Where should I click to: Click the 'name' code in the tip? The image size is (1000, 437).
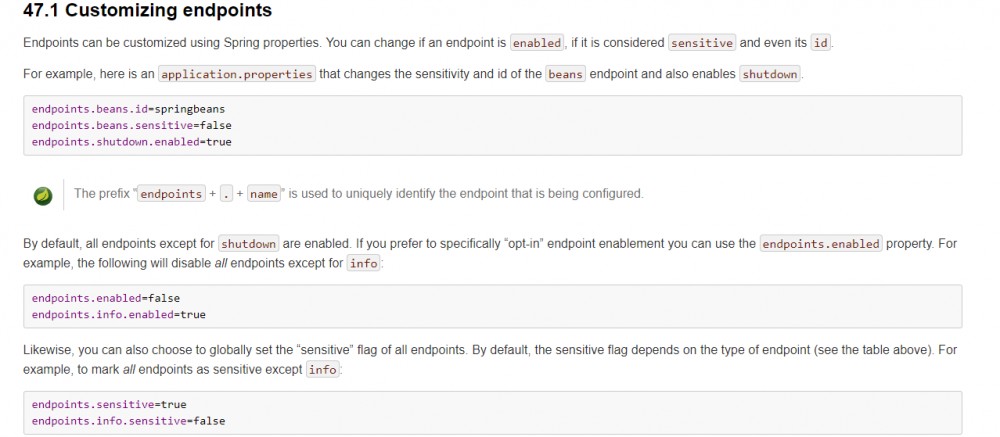pos(264,194)
